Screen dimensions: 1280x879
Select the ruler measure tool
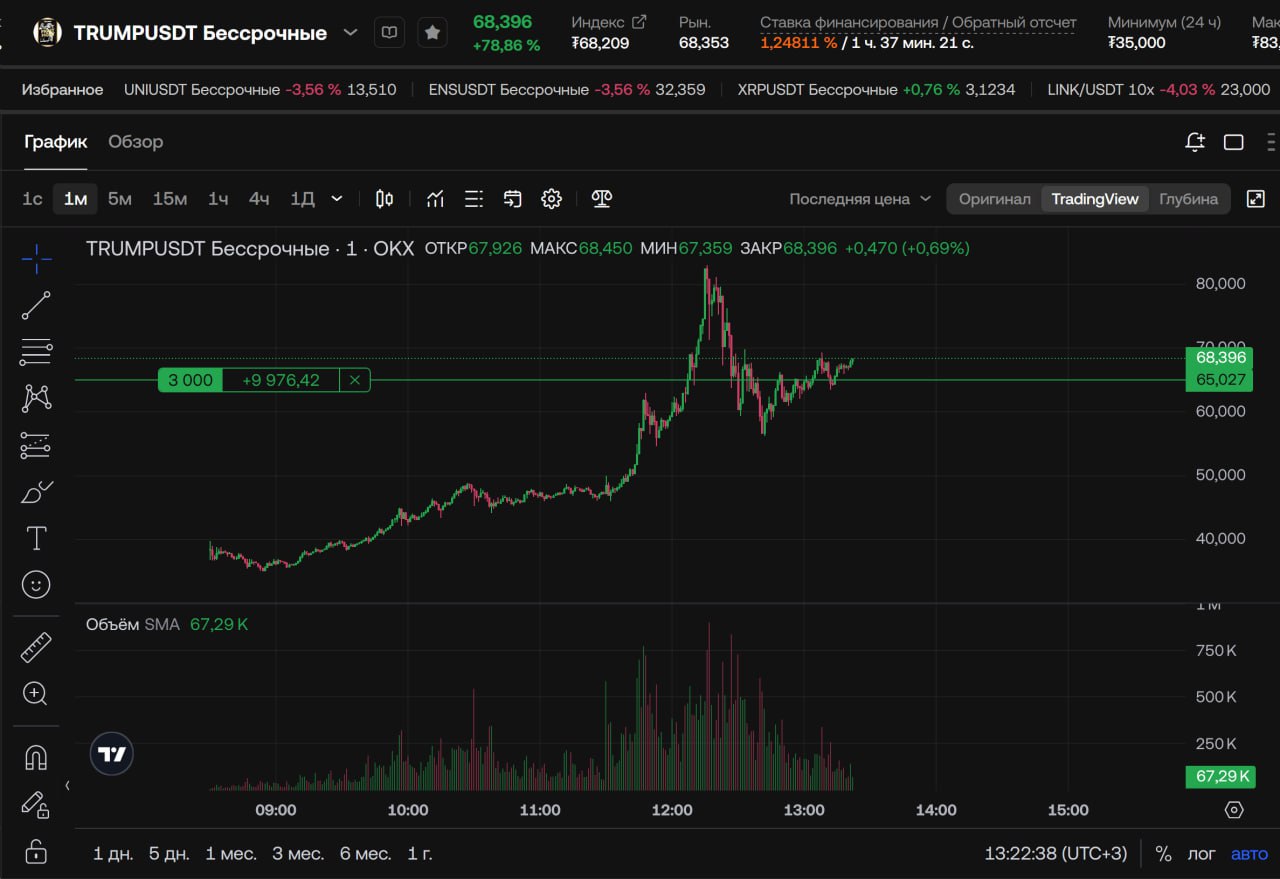36,647
